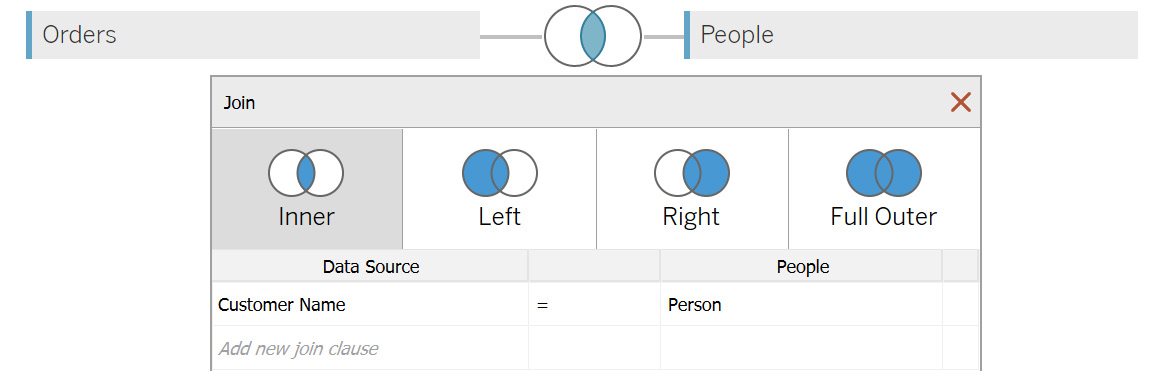The image size is (1149, 371).
Task: Click the Data Source column header
Action: [x=370, y=267]
